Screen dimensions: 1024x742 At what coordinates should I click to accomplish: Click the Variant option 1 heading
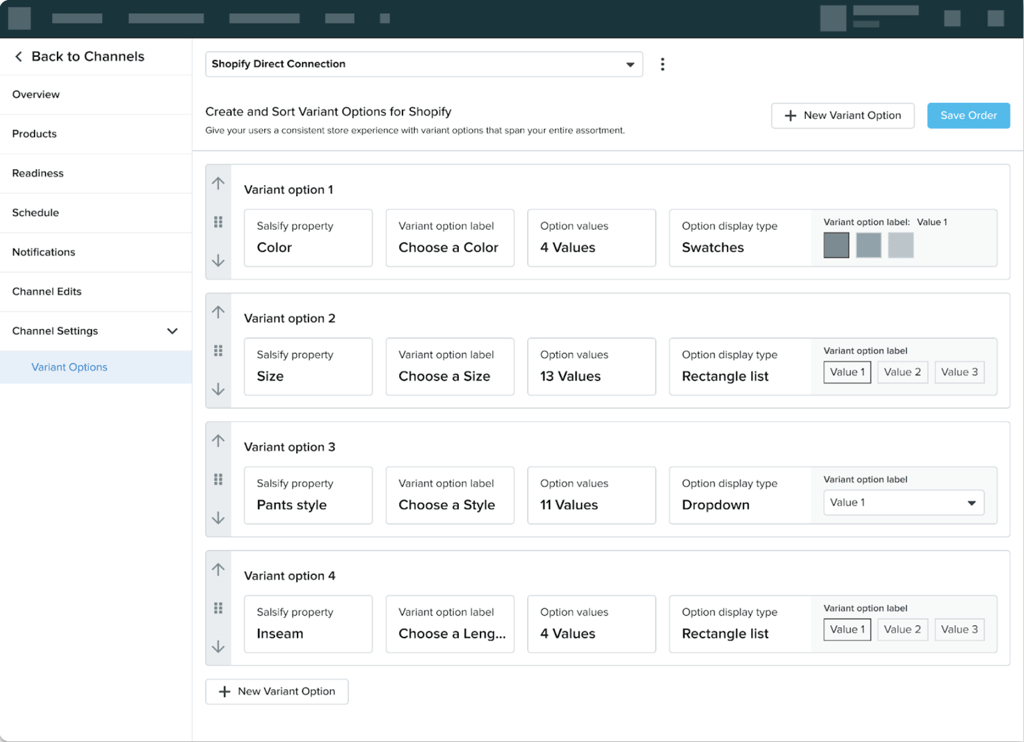click(x=289, y=190)
